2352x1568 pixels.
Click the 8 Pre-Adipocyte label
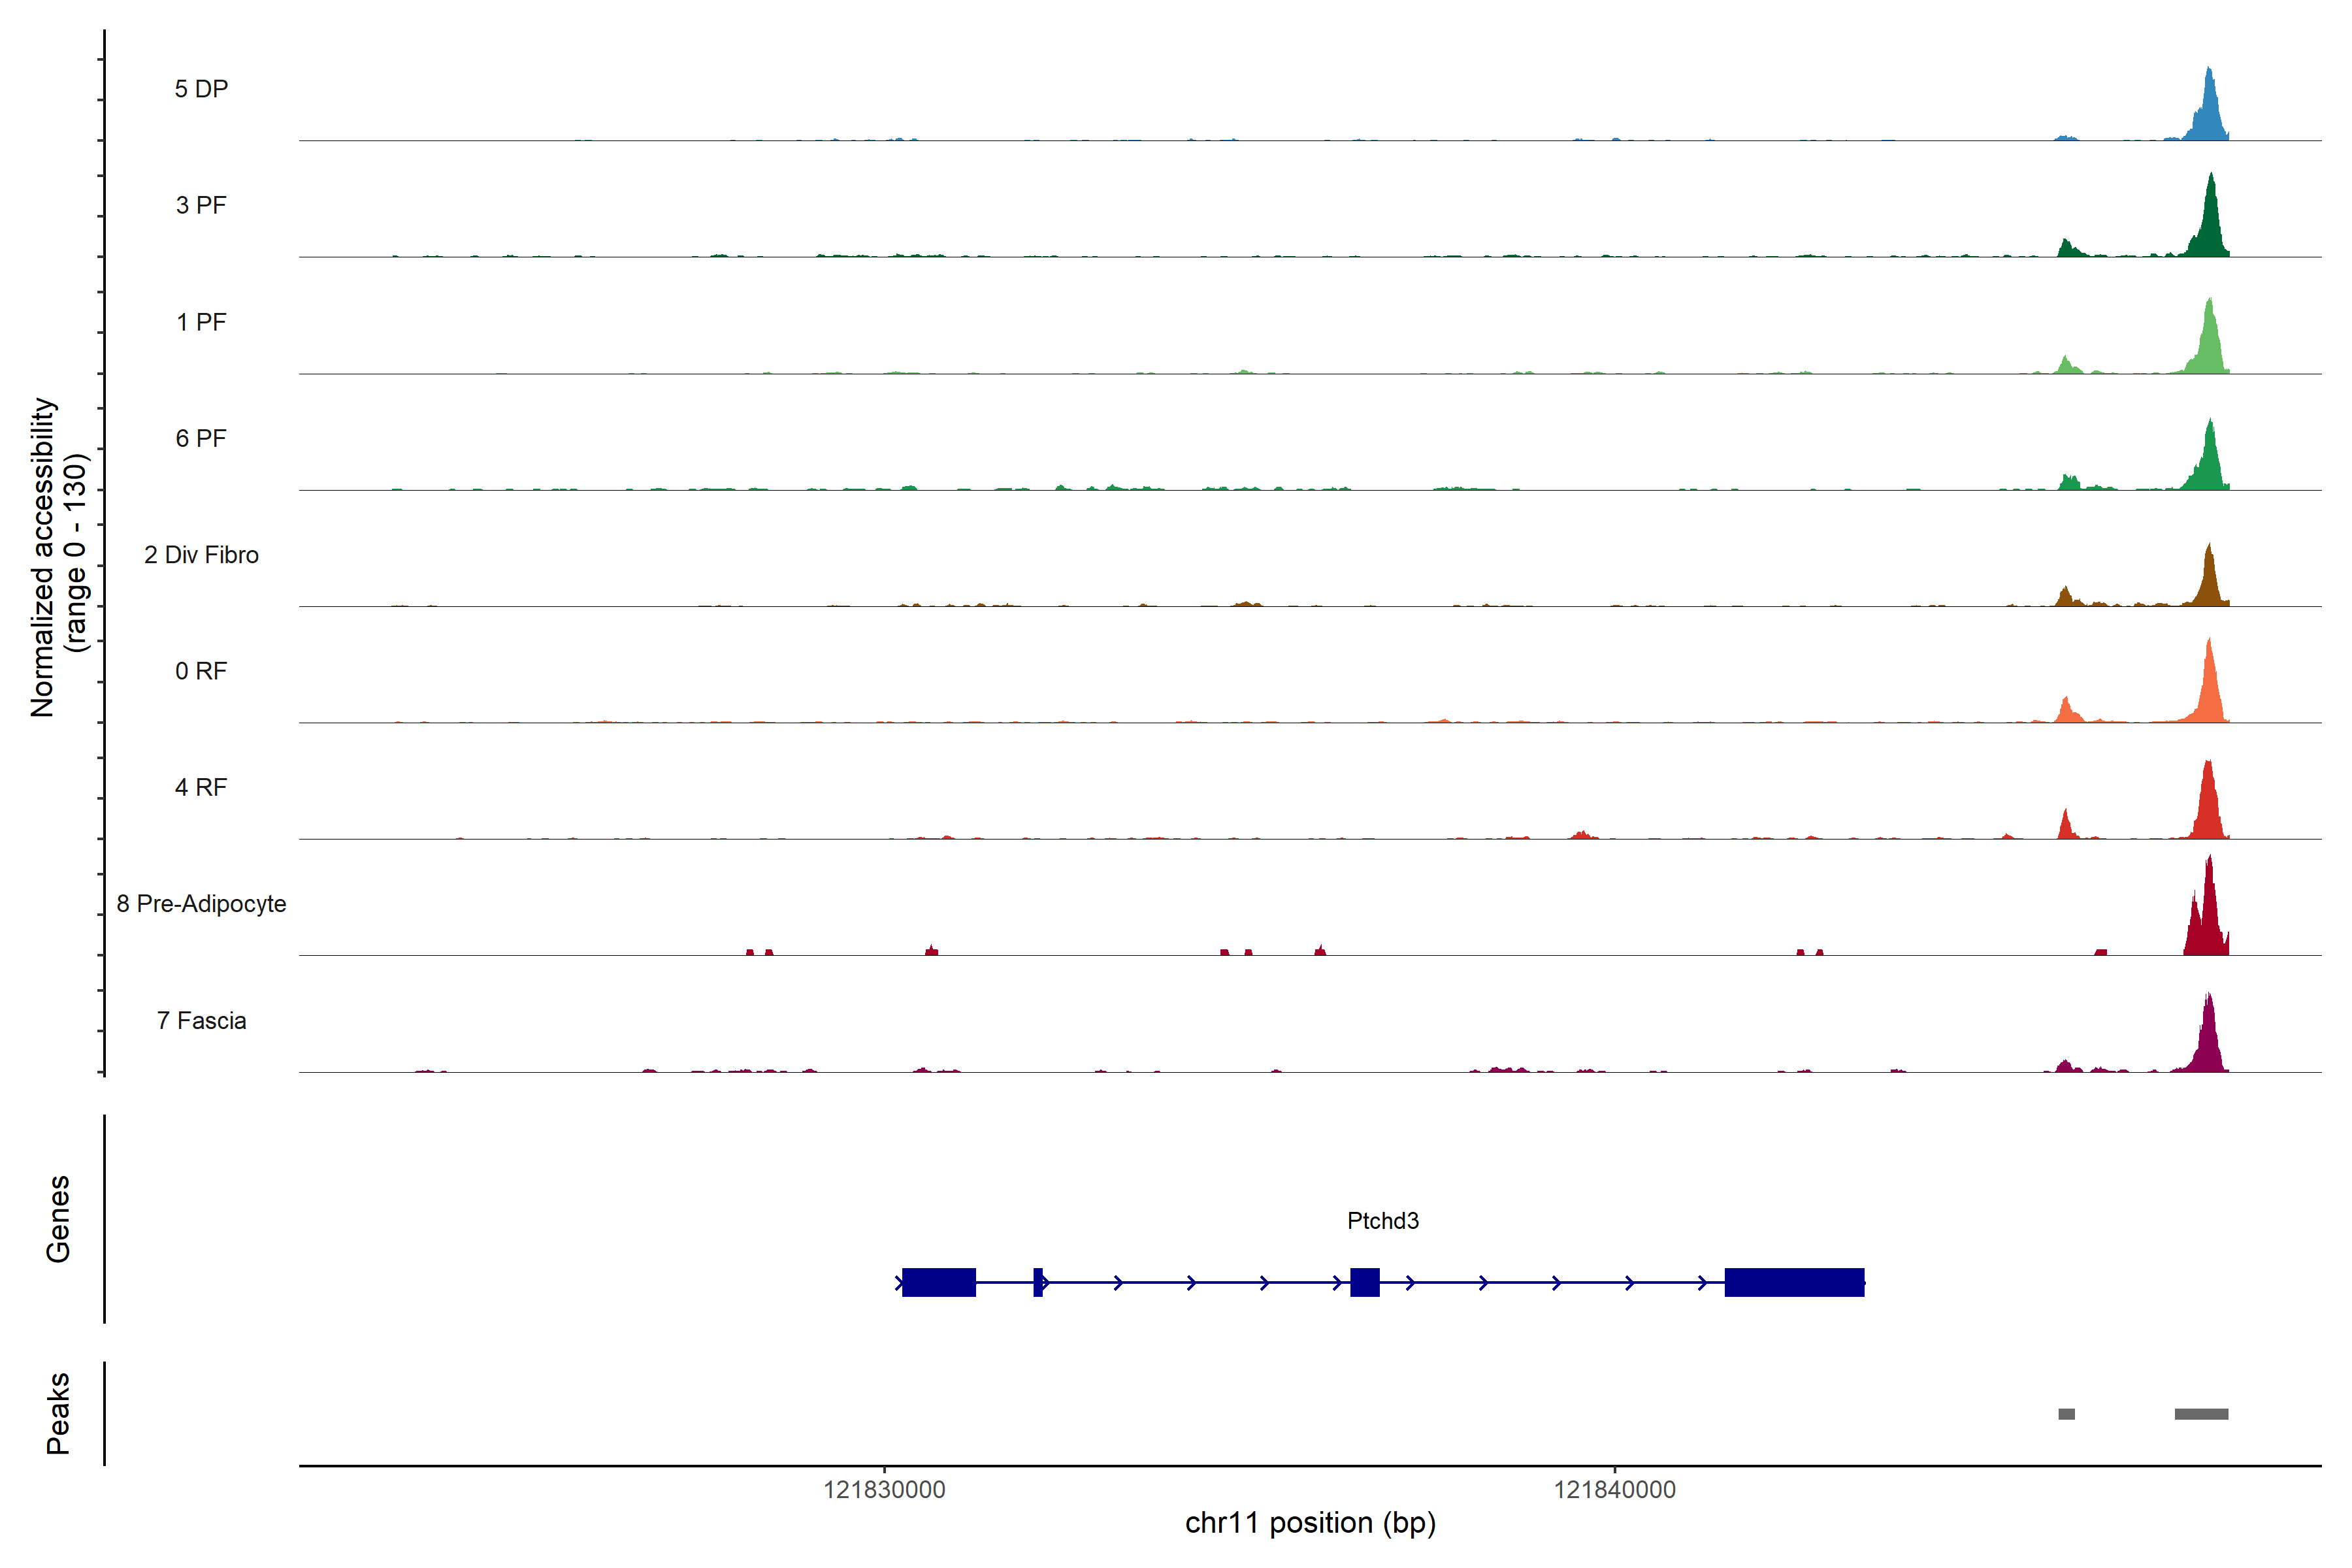[201, 904]
